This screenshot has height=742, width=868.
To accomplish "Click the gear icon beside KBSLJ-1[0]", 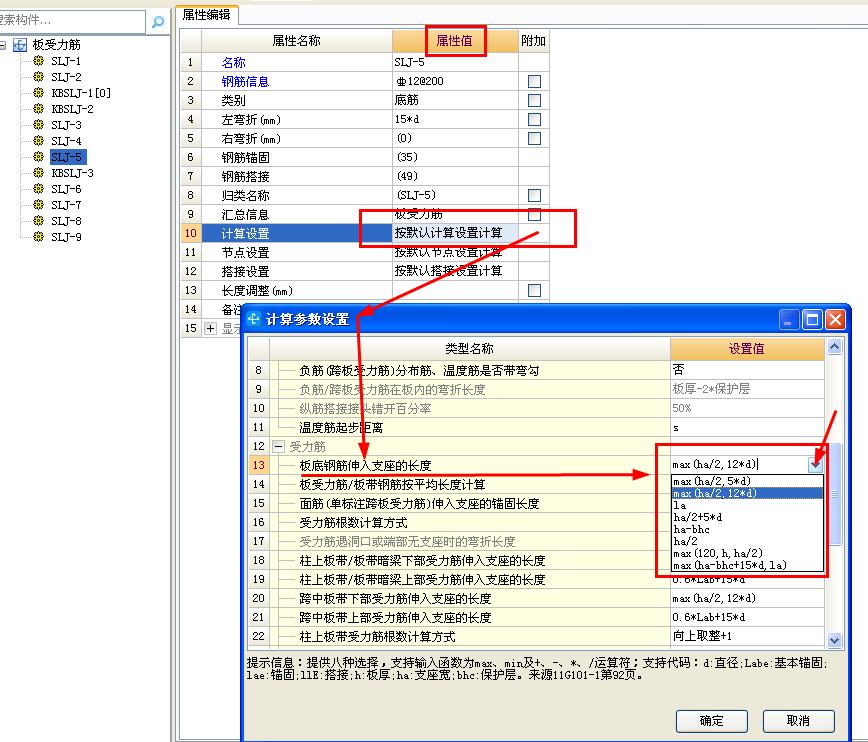I will pyautogui.click(x=38, y=92).
